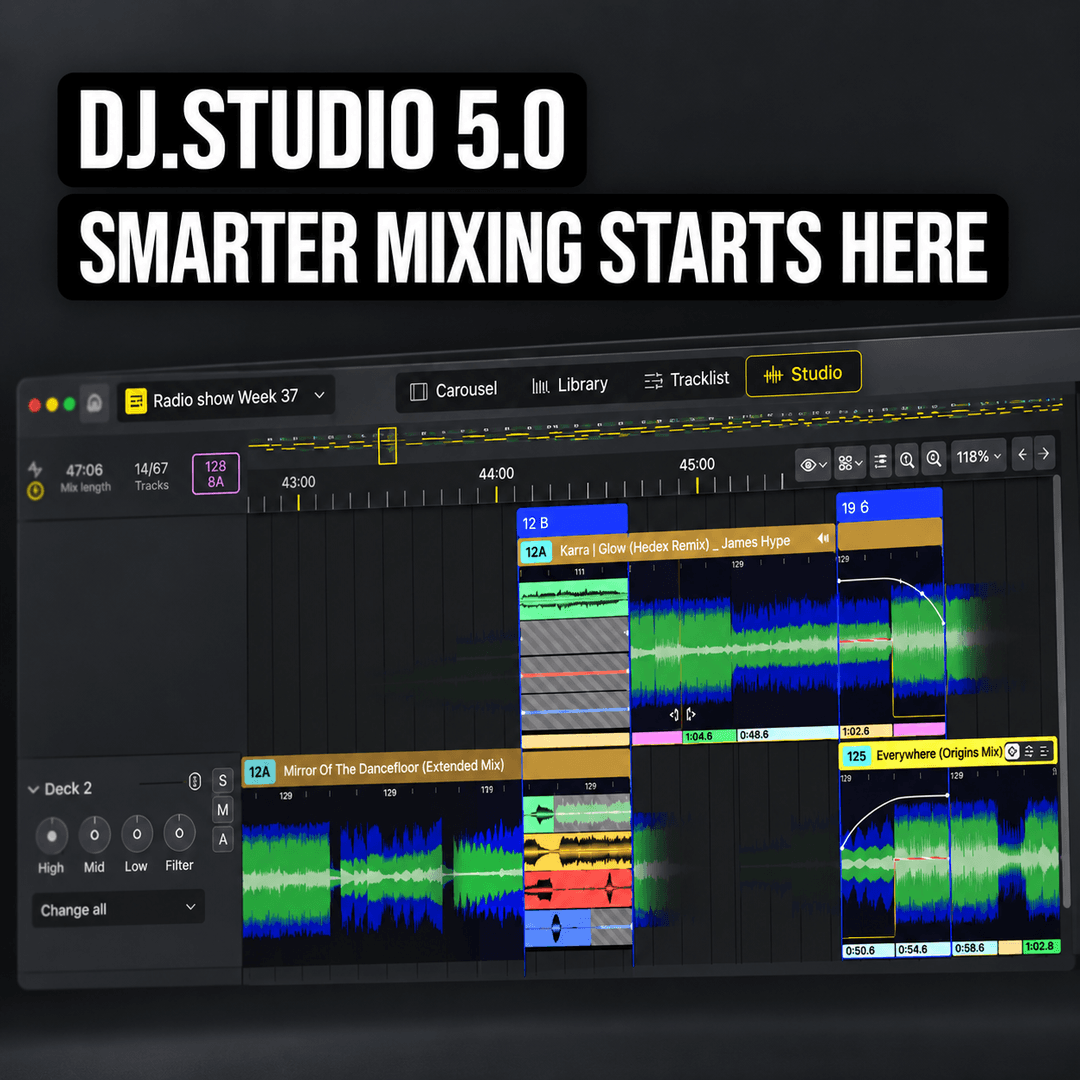This screenshot has height=1080, width=1080.
Task: Toggle the A automation button for Deck 2
Action: tap(222, 840)
